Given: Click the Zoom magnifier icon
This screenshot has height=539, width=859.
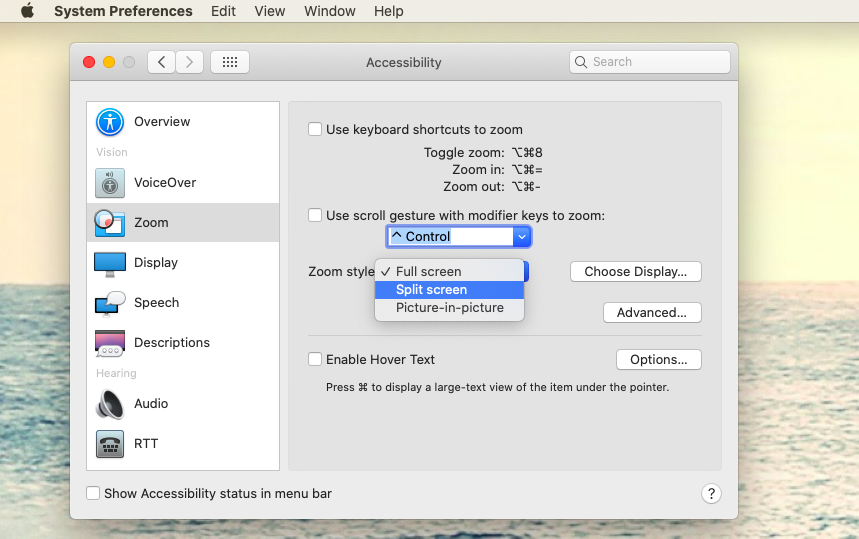Looking at the screenshot, I should [x=110, y=223].
